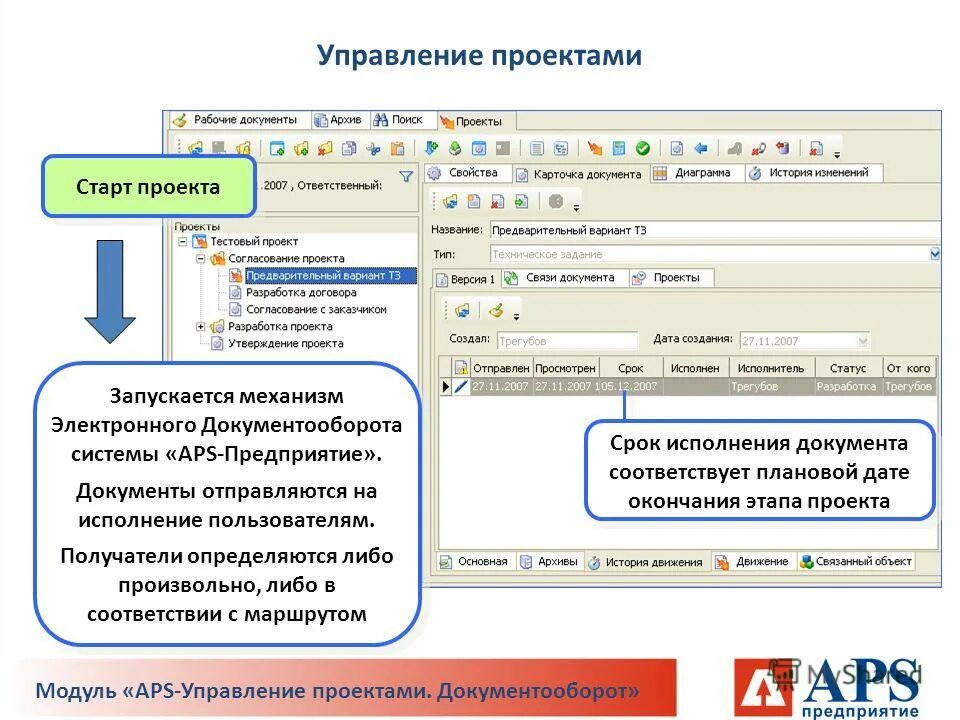Click the blue calendar window toolbar icon
This screenshot has height=720, width=960.
click(x=479, y=148)
